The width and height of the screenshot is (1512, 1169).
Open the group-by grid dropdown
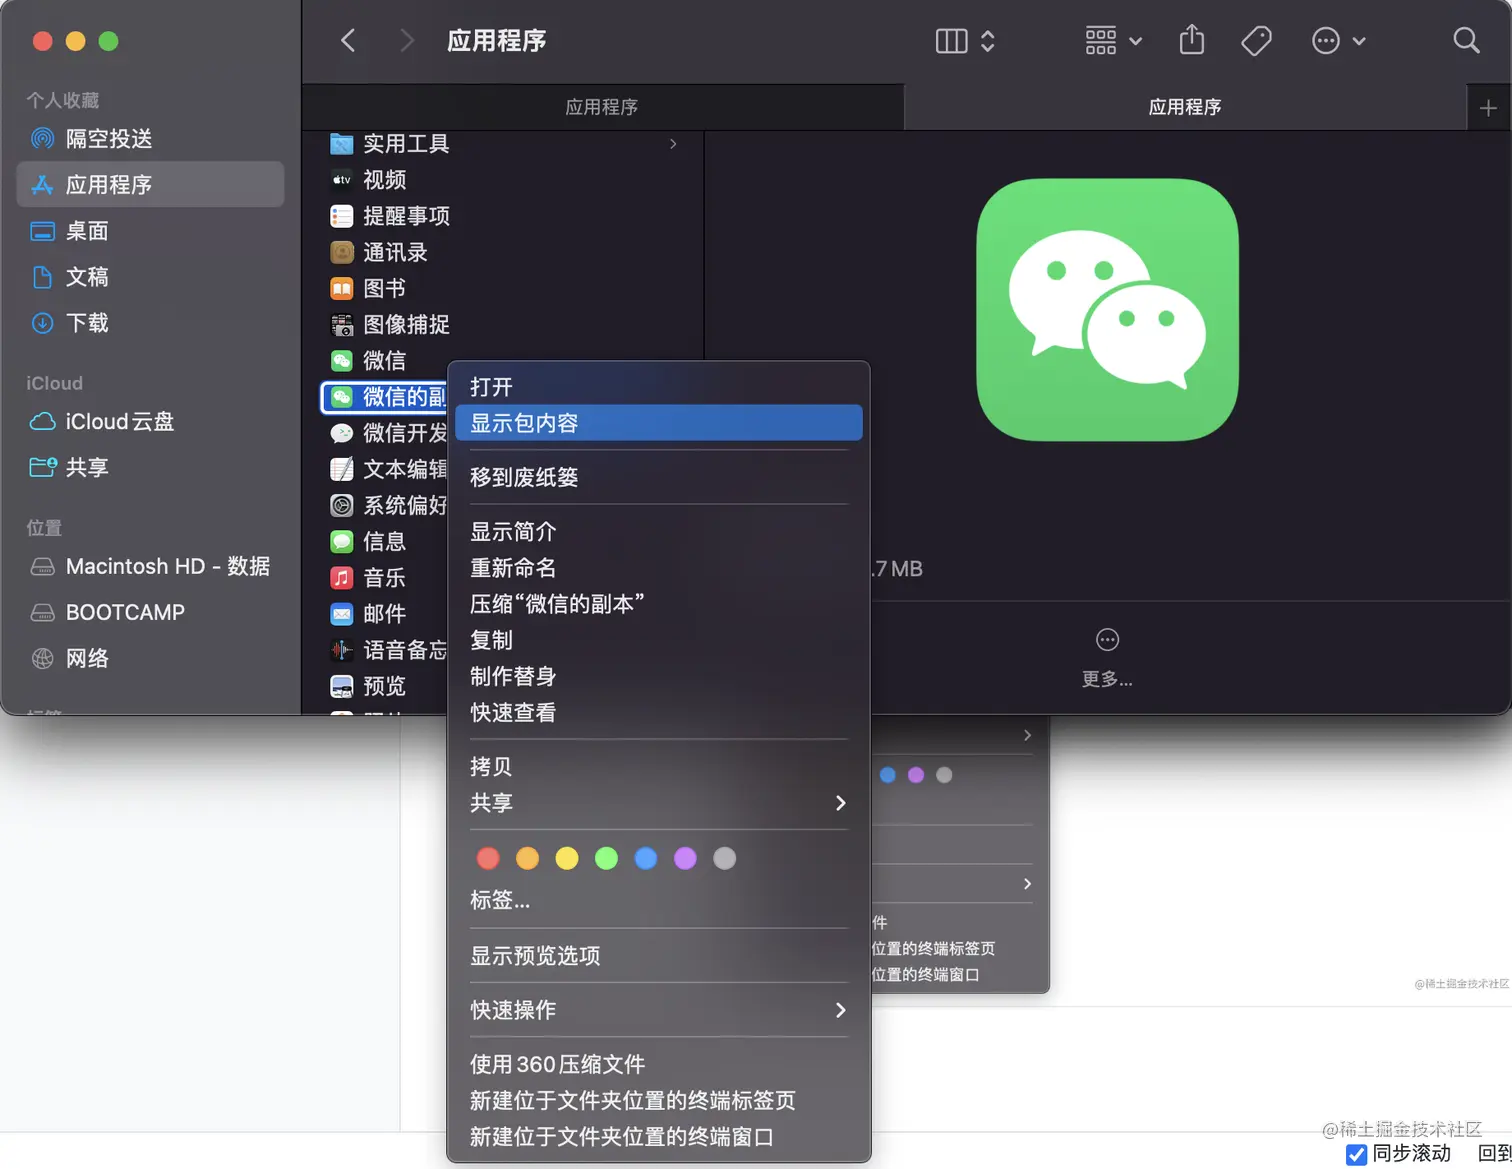pos(1114,41)
